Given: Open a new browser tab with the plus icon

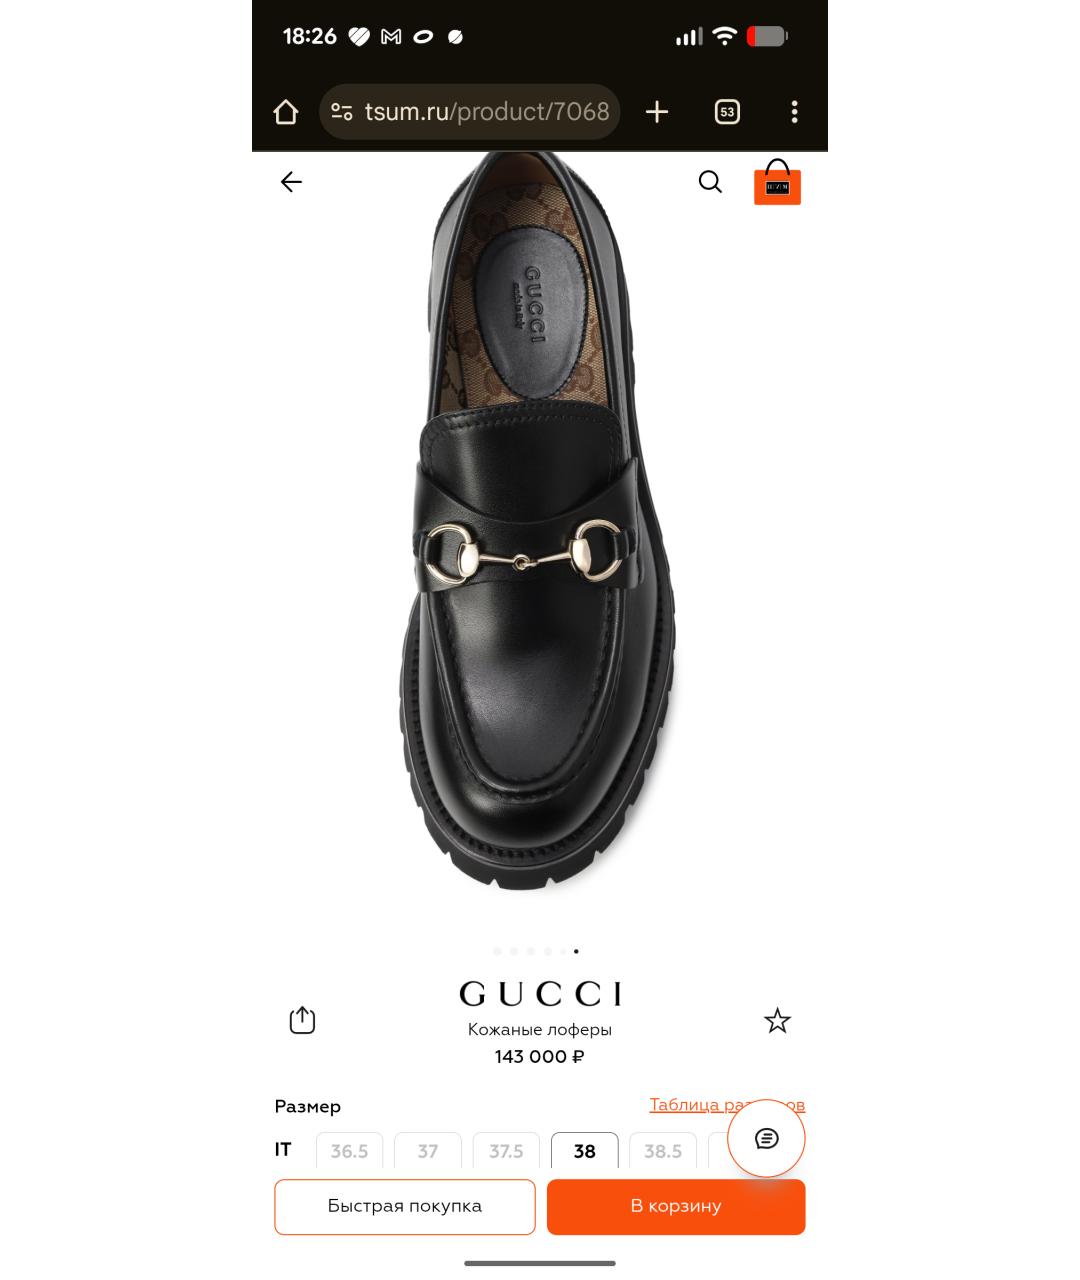Looking at the screenshot, I should click(657, 112).
